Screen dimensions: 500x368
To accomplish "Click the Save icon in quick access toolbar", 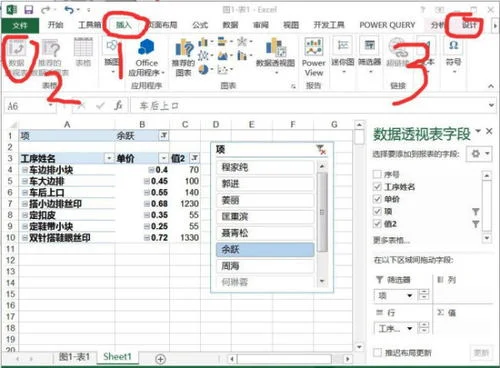I will point(28,10).
